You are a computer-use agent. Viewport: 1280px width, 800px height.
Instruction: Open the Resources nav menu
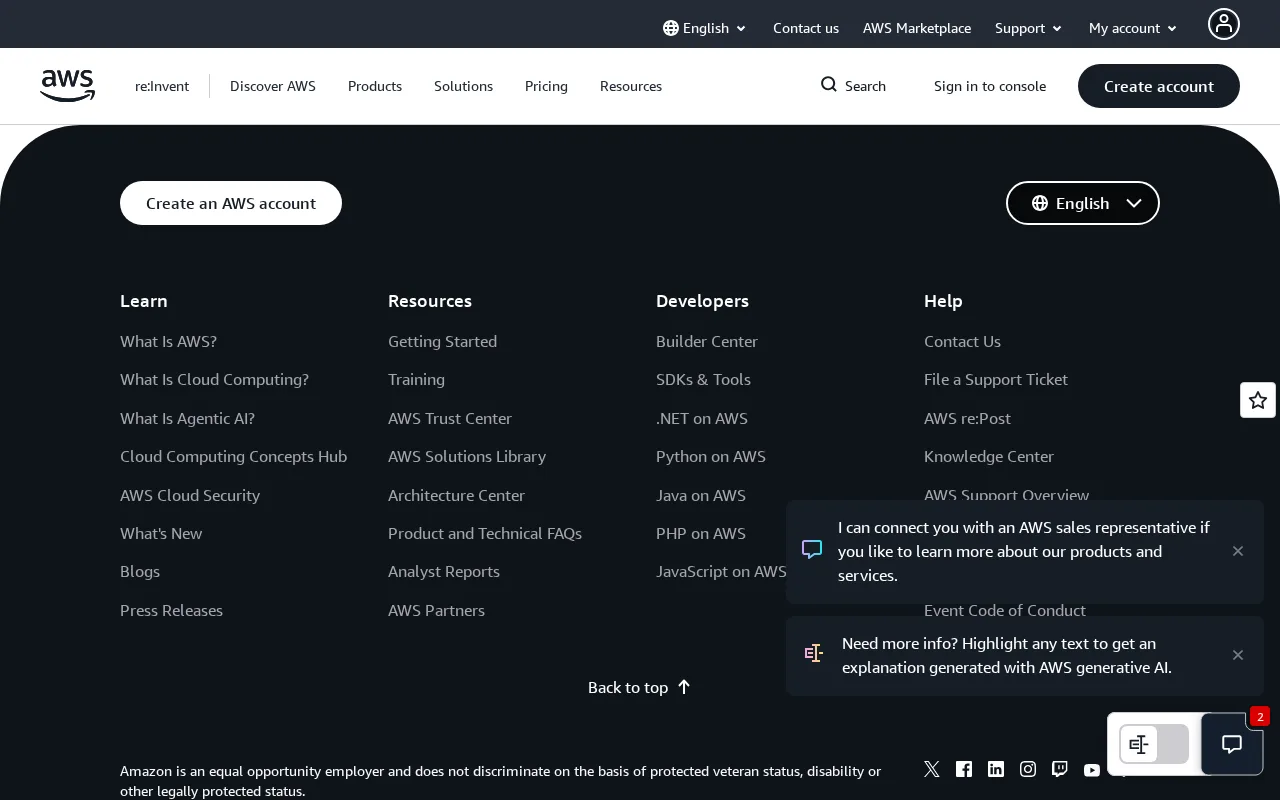click(631, 86)
